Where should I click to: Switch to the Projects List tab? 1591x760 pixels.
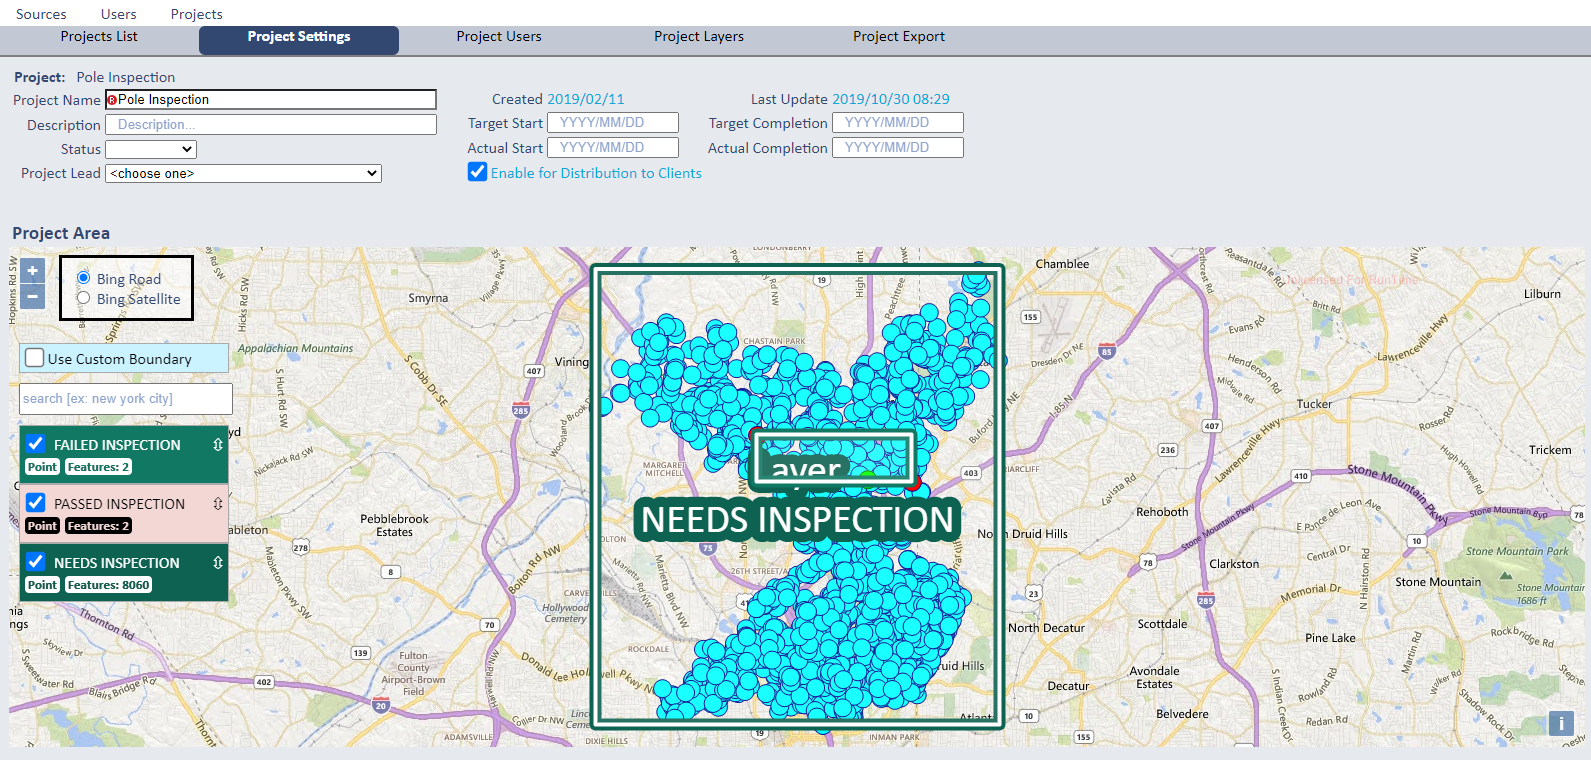click(x=99, y=37)
